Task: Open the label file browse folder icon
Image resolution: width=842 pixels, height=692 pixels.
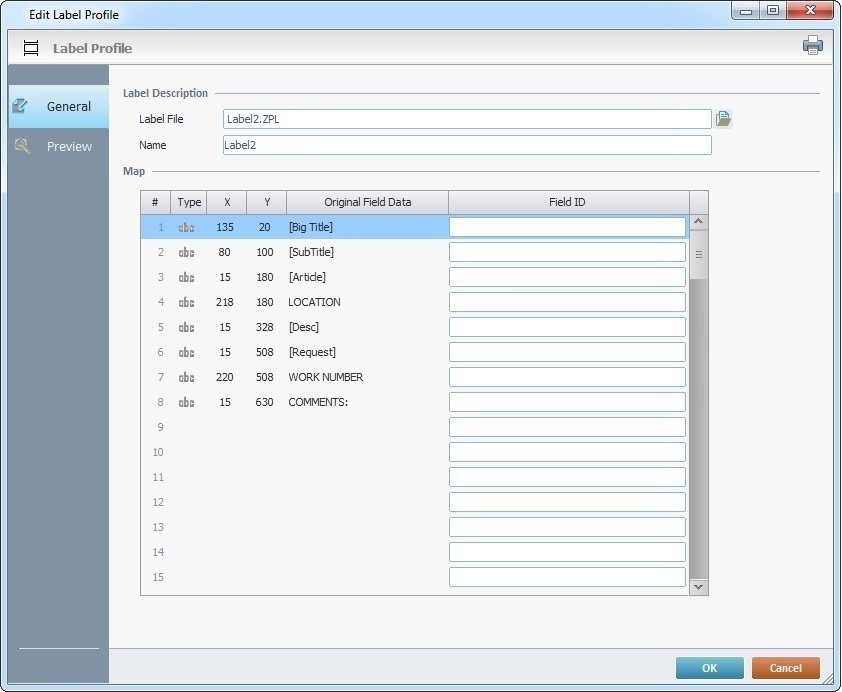Action: pyautogui.click(x=724, y=119)
